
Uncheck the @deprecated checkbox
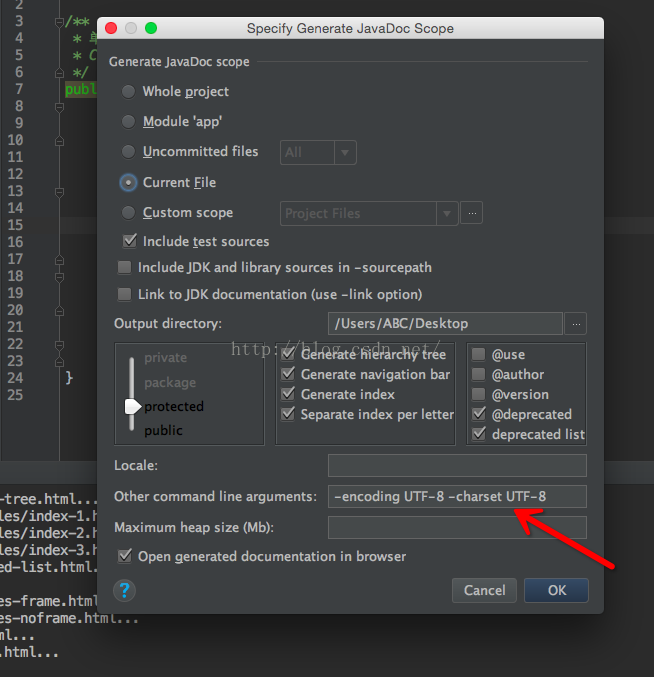pyautogui.click(x=479, y=414)
